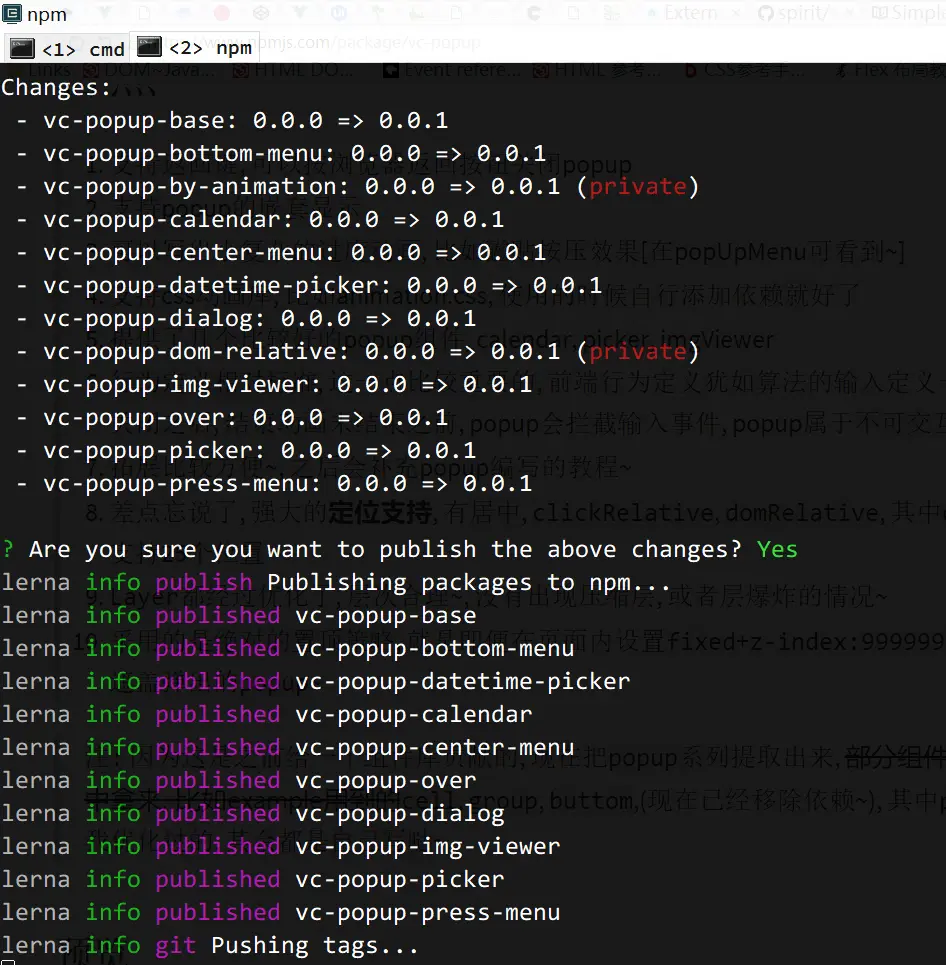This screenshot has height=965, width=946.
Task: Click the cmd tab terminal icon
Action: 22,49
